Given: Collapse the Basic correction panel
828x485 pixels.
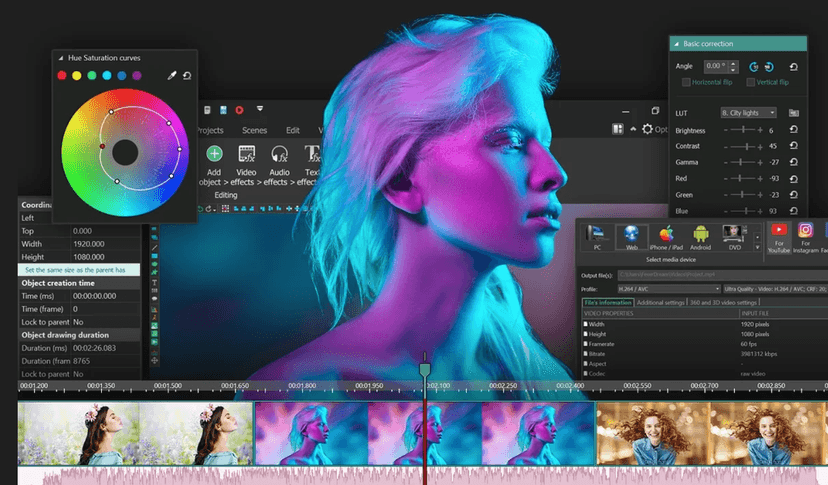Looking at the screenshot, I should [x=675, y=44].
